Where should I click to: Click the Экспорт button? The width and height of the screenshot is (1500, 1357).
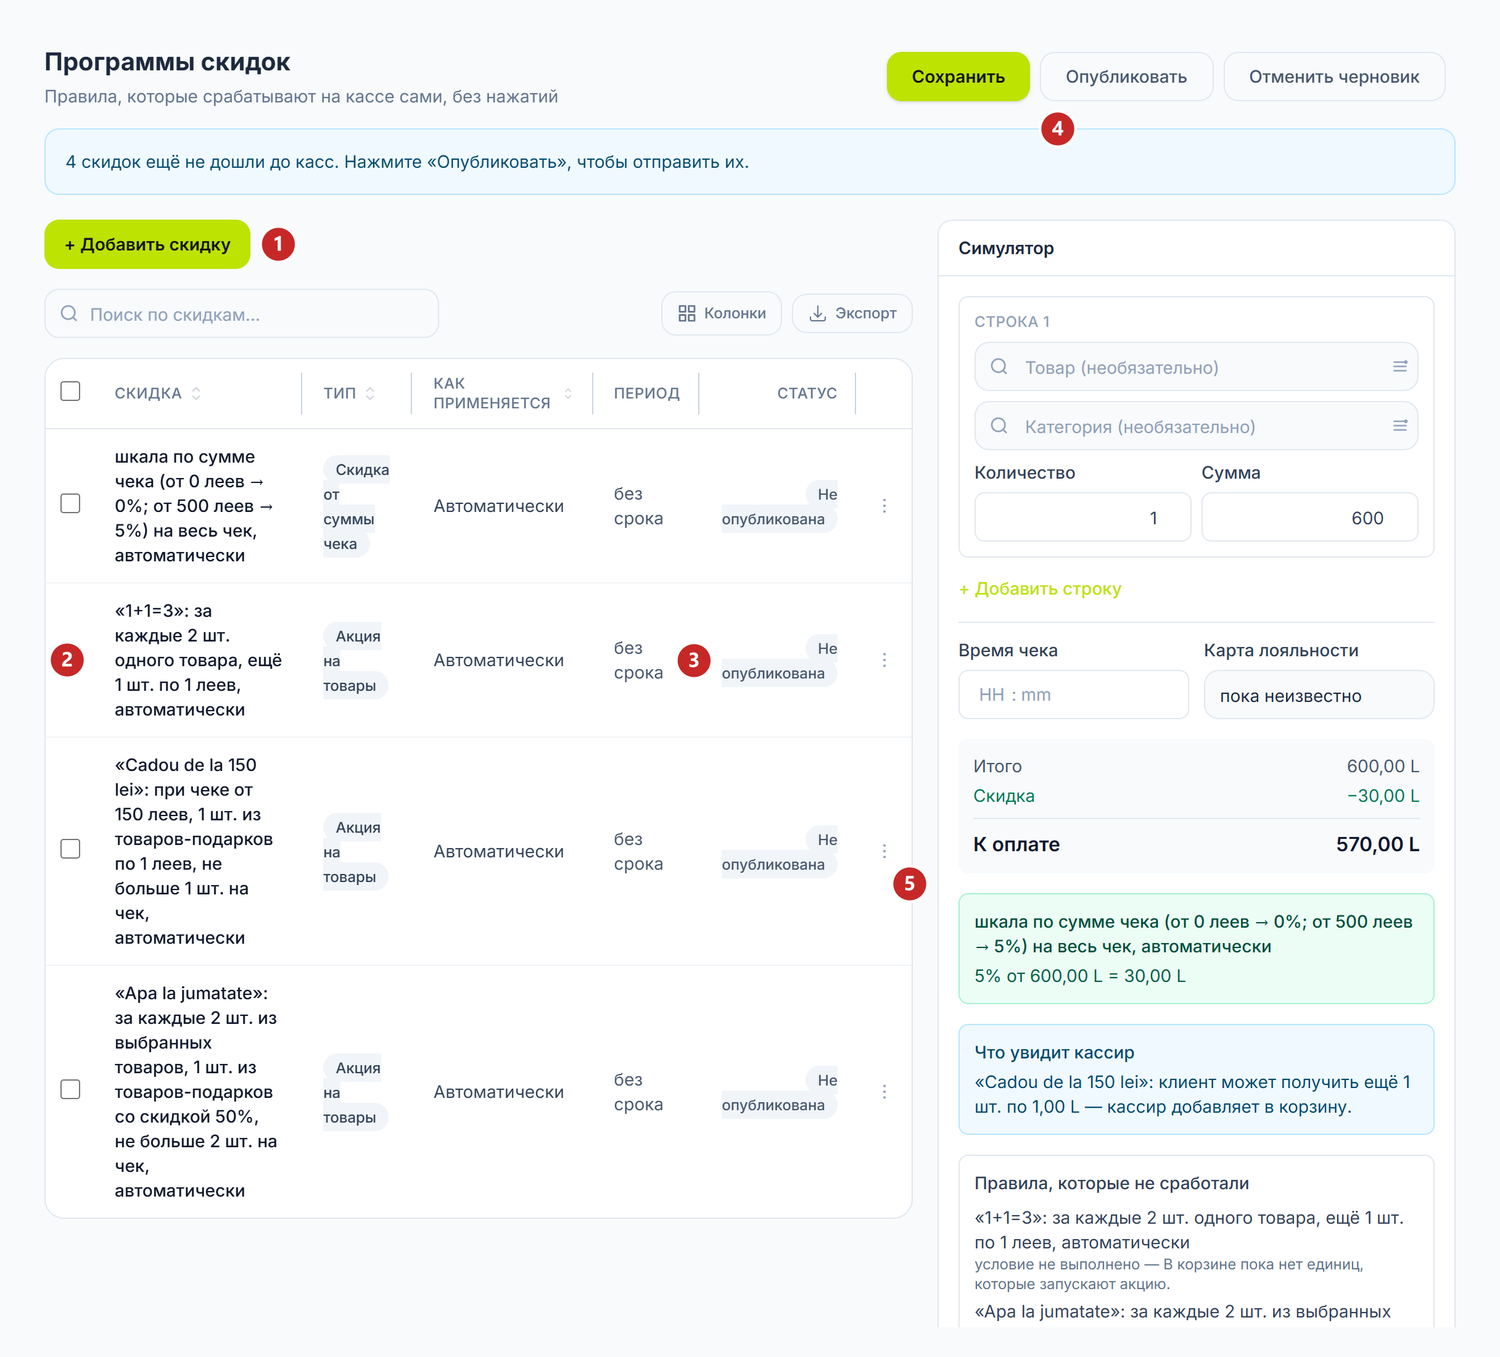pos(852,314)
